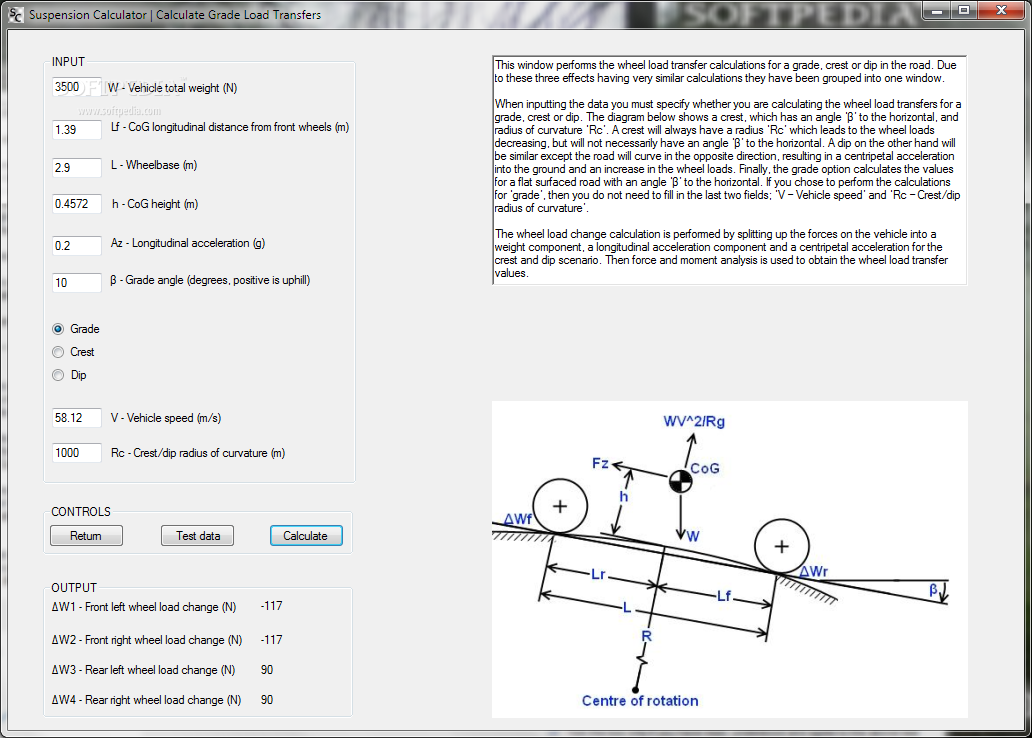The image size is (1032, 738).
Task: Click the Suspension Calculator title bar icon
Action: [x=16, y=14]
